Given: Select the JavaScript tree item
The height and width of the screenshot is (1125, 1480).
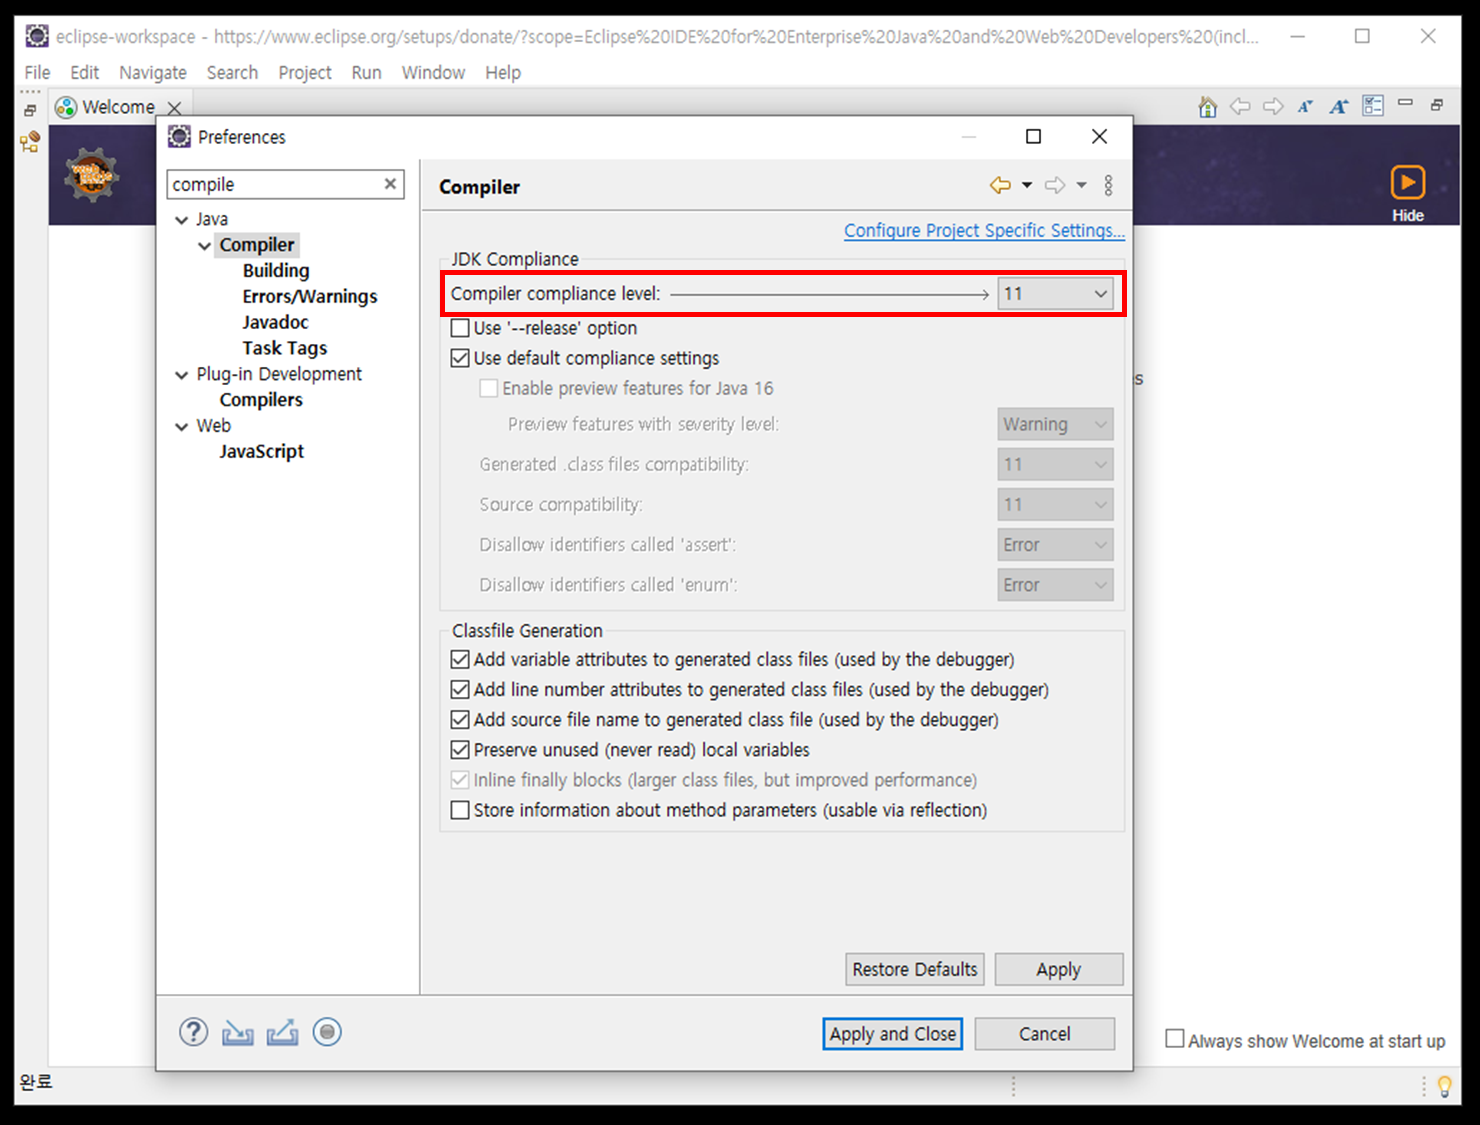Looking at the screenshot, I should 261,451.
